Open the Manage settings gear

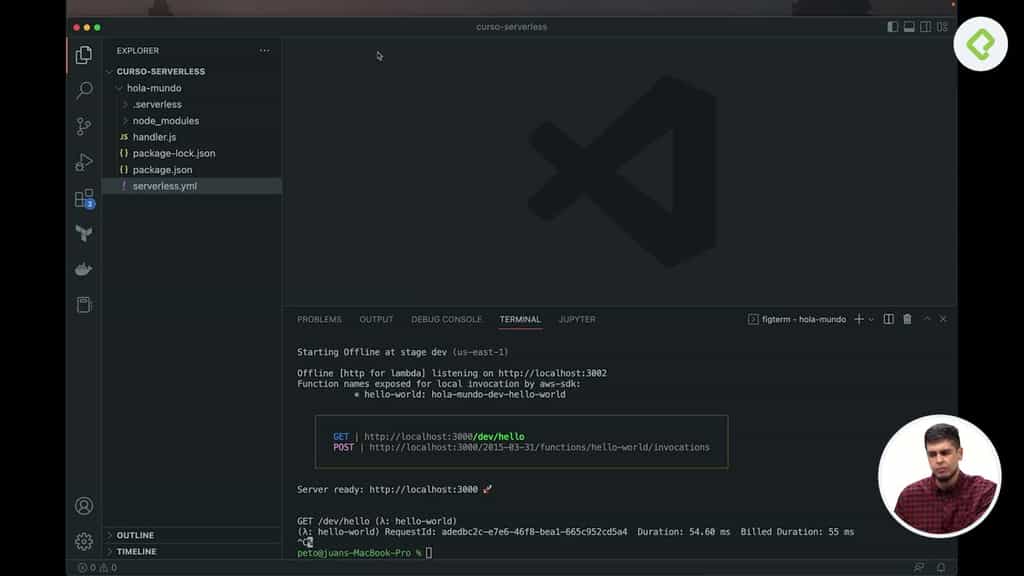83,541
